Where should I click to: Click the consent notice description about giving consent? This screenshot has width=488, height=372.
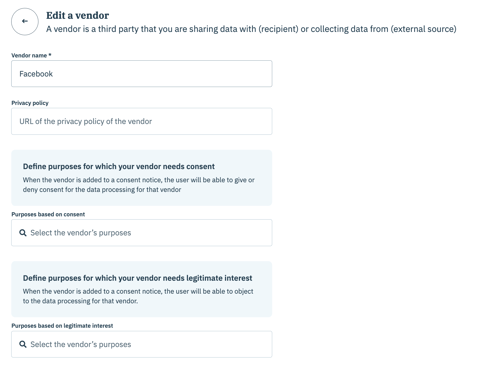tap(139, 185)
